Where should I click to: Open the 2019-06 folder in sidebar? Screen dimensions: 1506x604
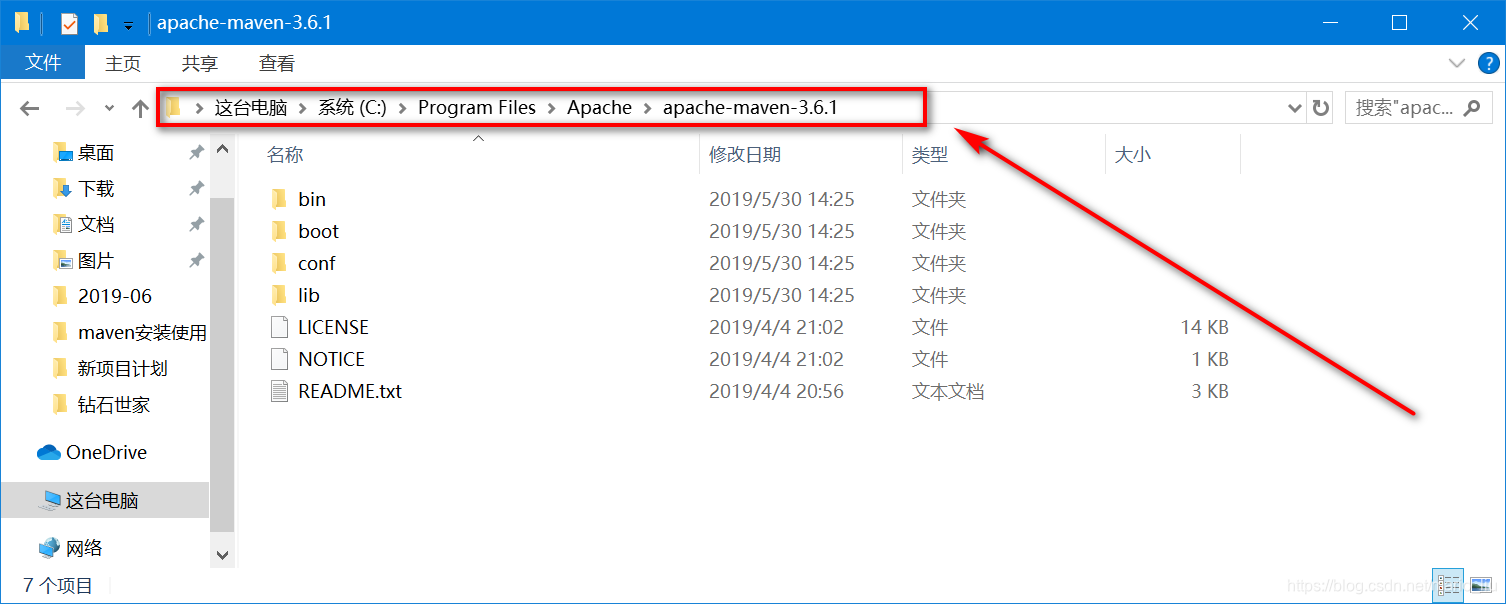(115, 297)
